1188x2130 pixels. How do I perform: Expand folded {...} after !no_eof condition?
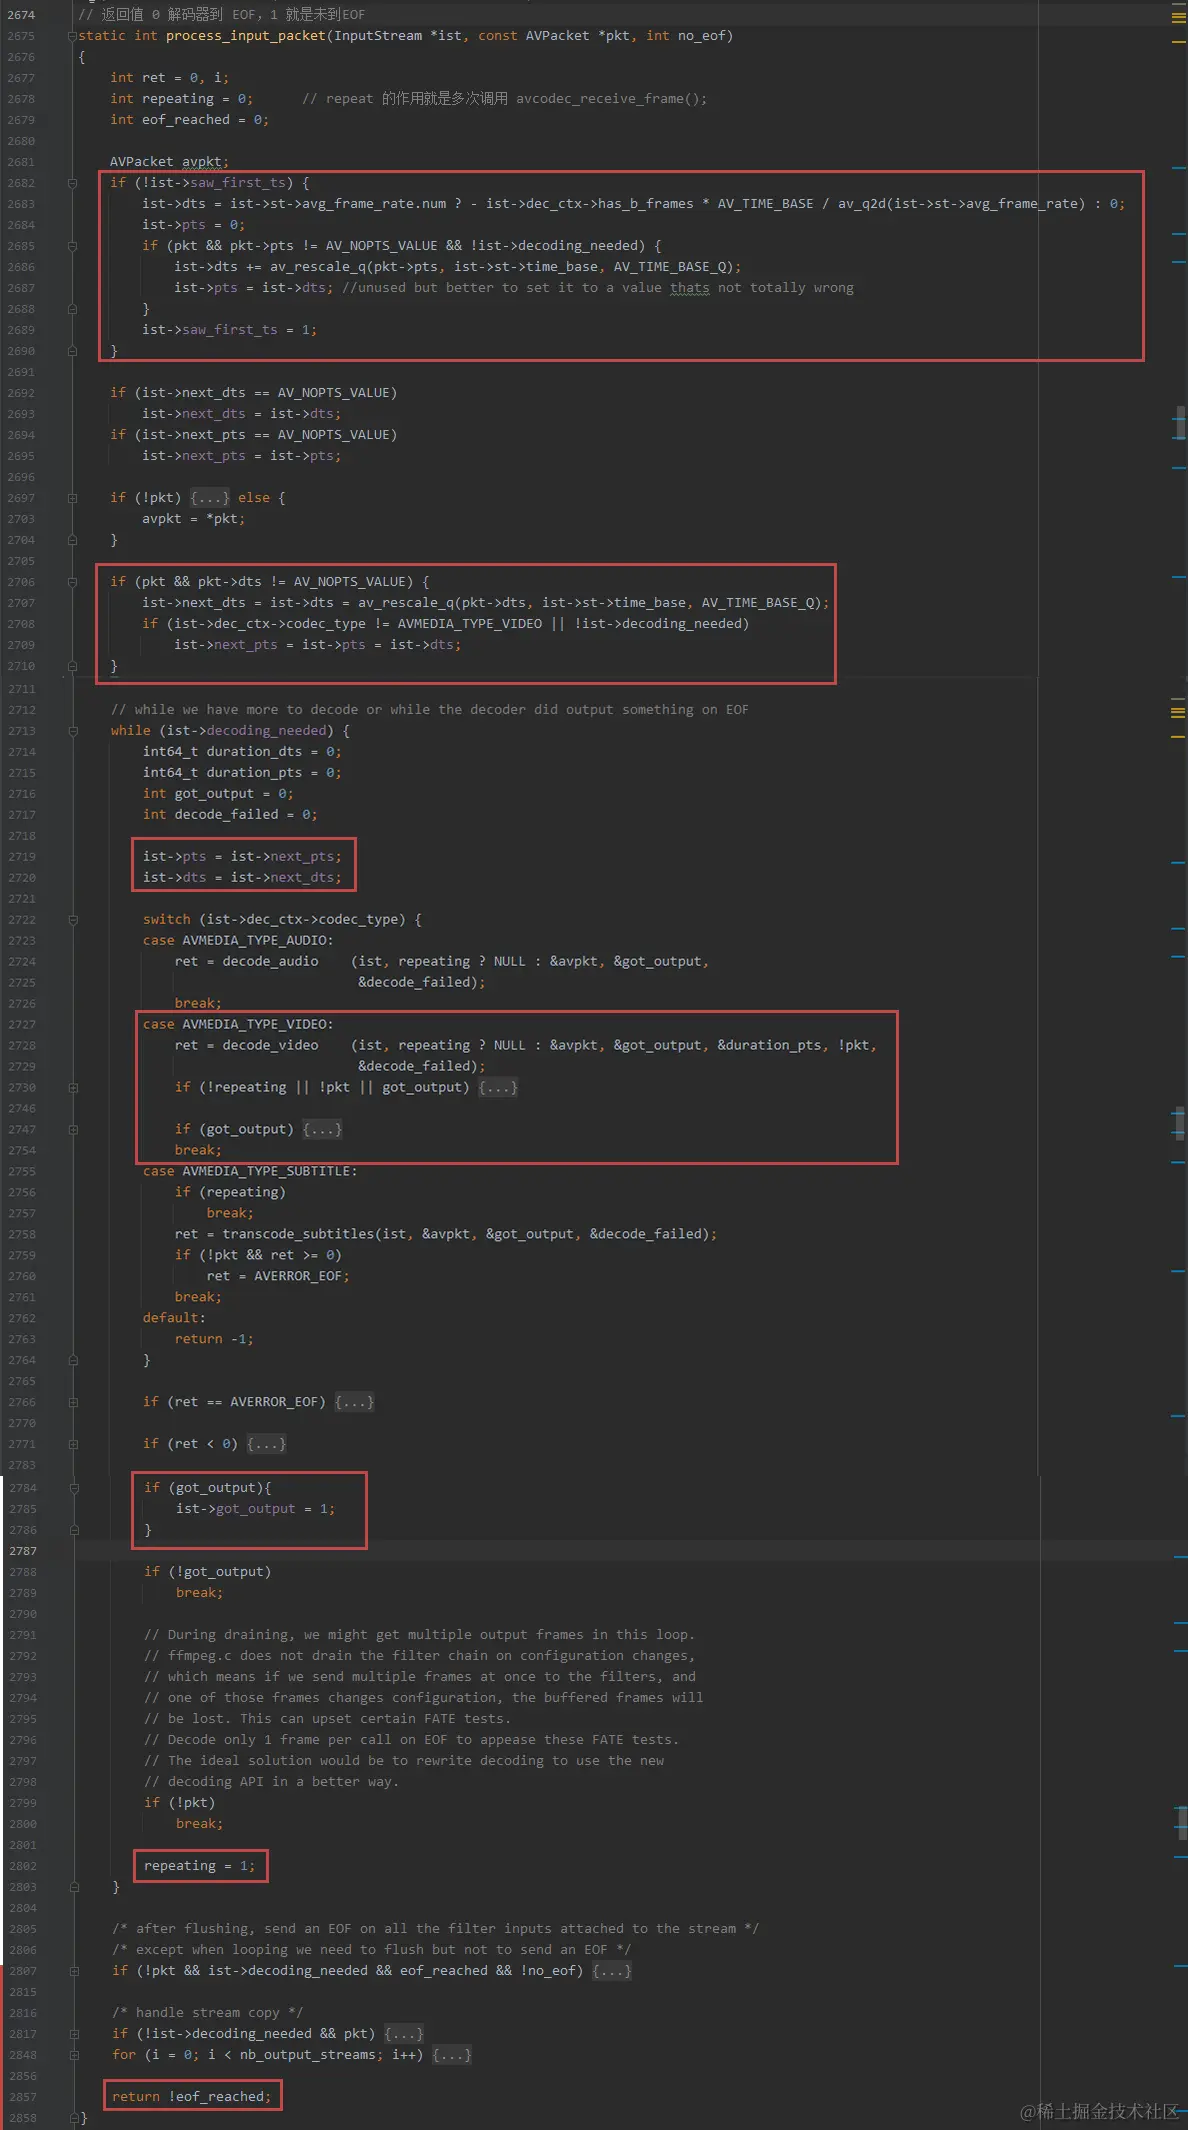pos(612,1971)
